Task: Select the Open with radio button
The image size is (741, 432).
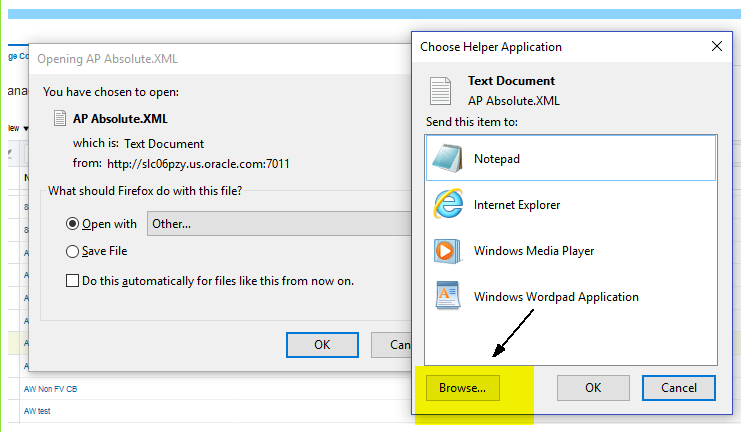Action: coord(72,224)
